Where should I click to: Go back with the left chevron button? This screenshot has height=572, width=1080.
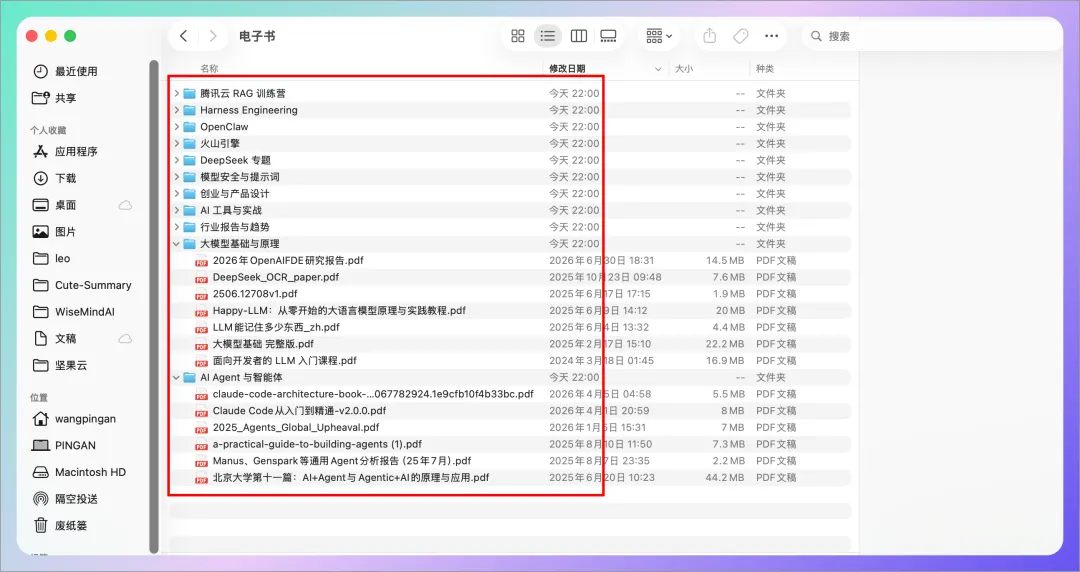pos(183,36)
